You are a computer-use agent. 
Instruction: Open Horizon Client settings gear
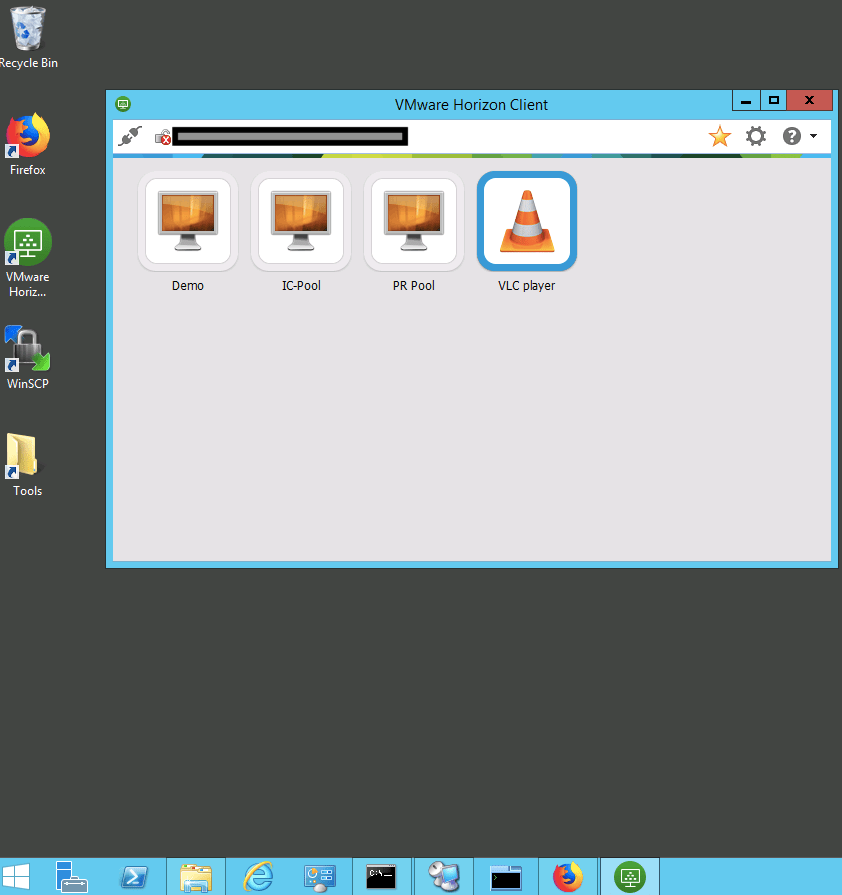(x=756, y=136)
